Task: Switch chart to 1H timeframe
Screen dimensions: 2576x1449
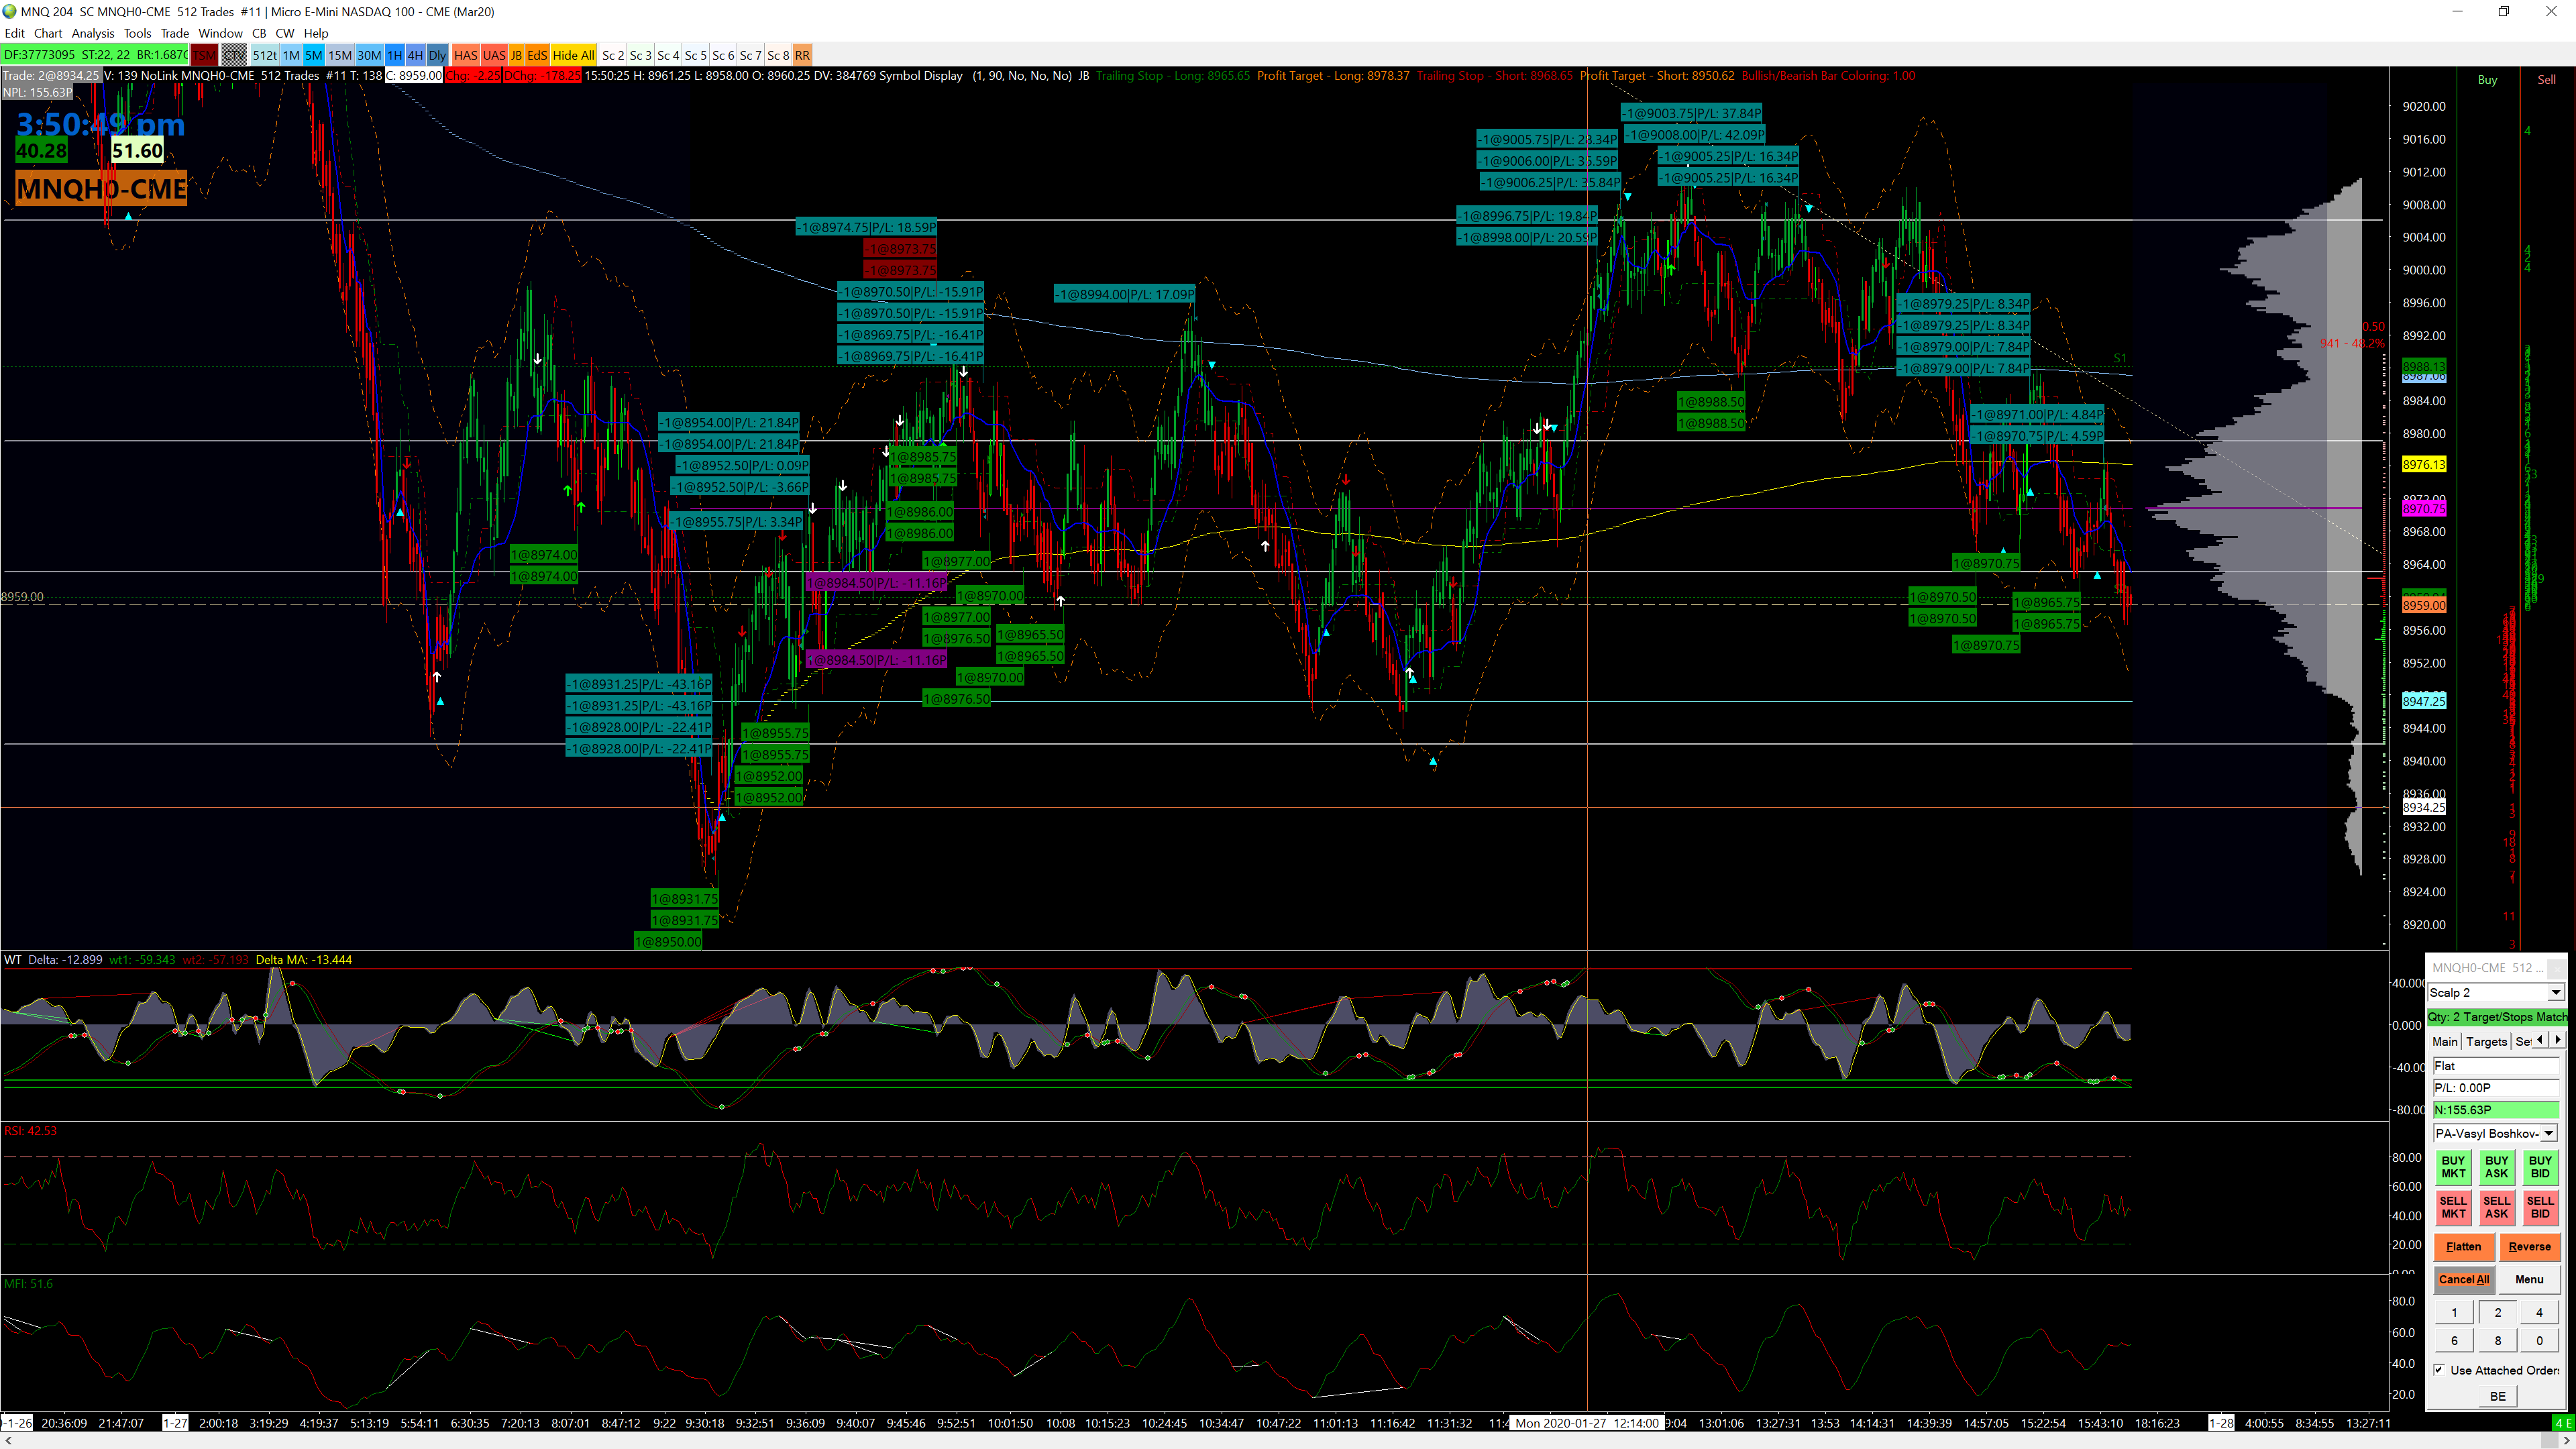Action: click(395, 55)
